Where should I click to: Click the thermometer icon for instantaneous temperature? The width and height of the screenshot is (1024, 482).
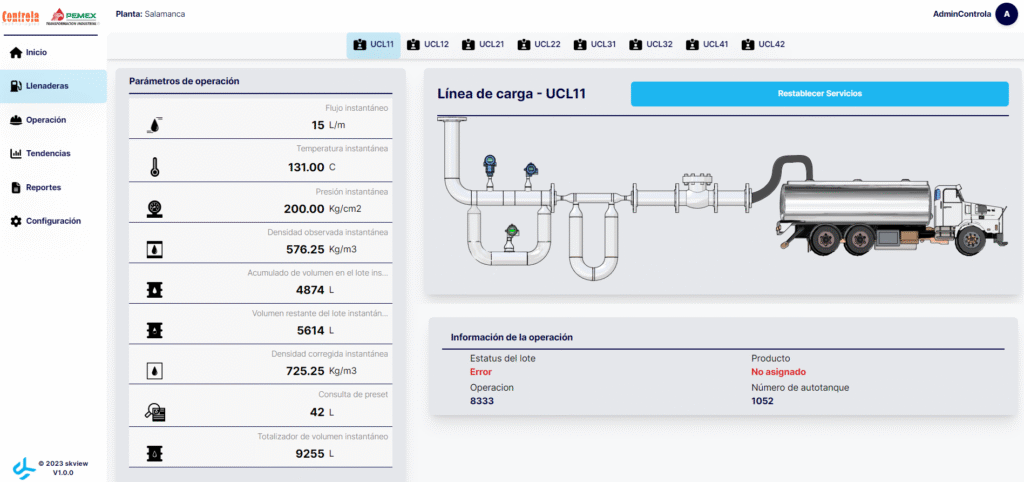point(155,167)
